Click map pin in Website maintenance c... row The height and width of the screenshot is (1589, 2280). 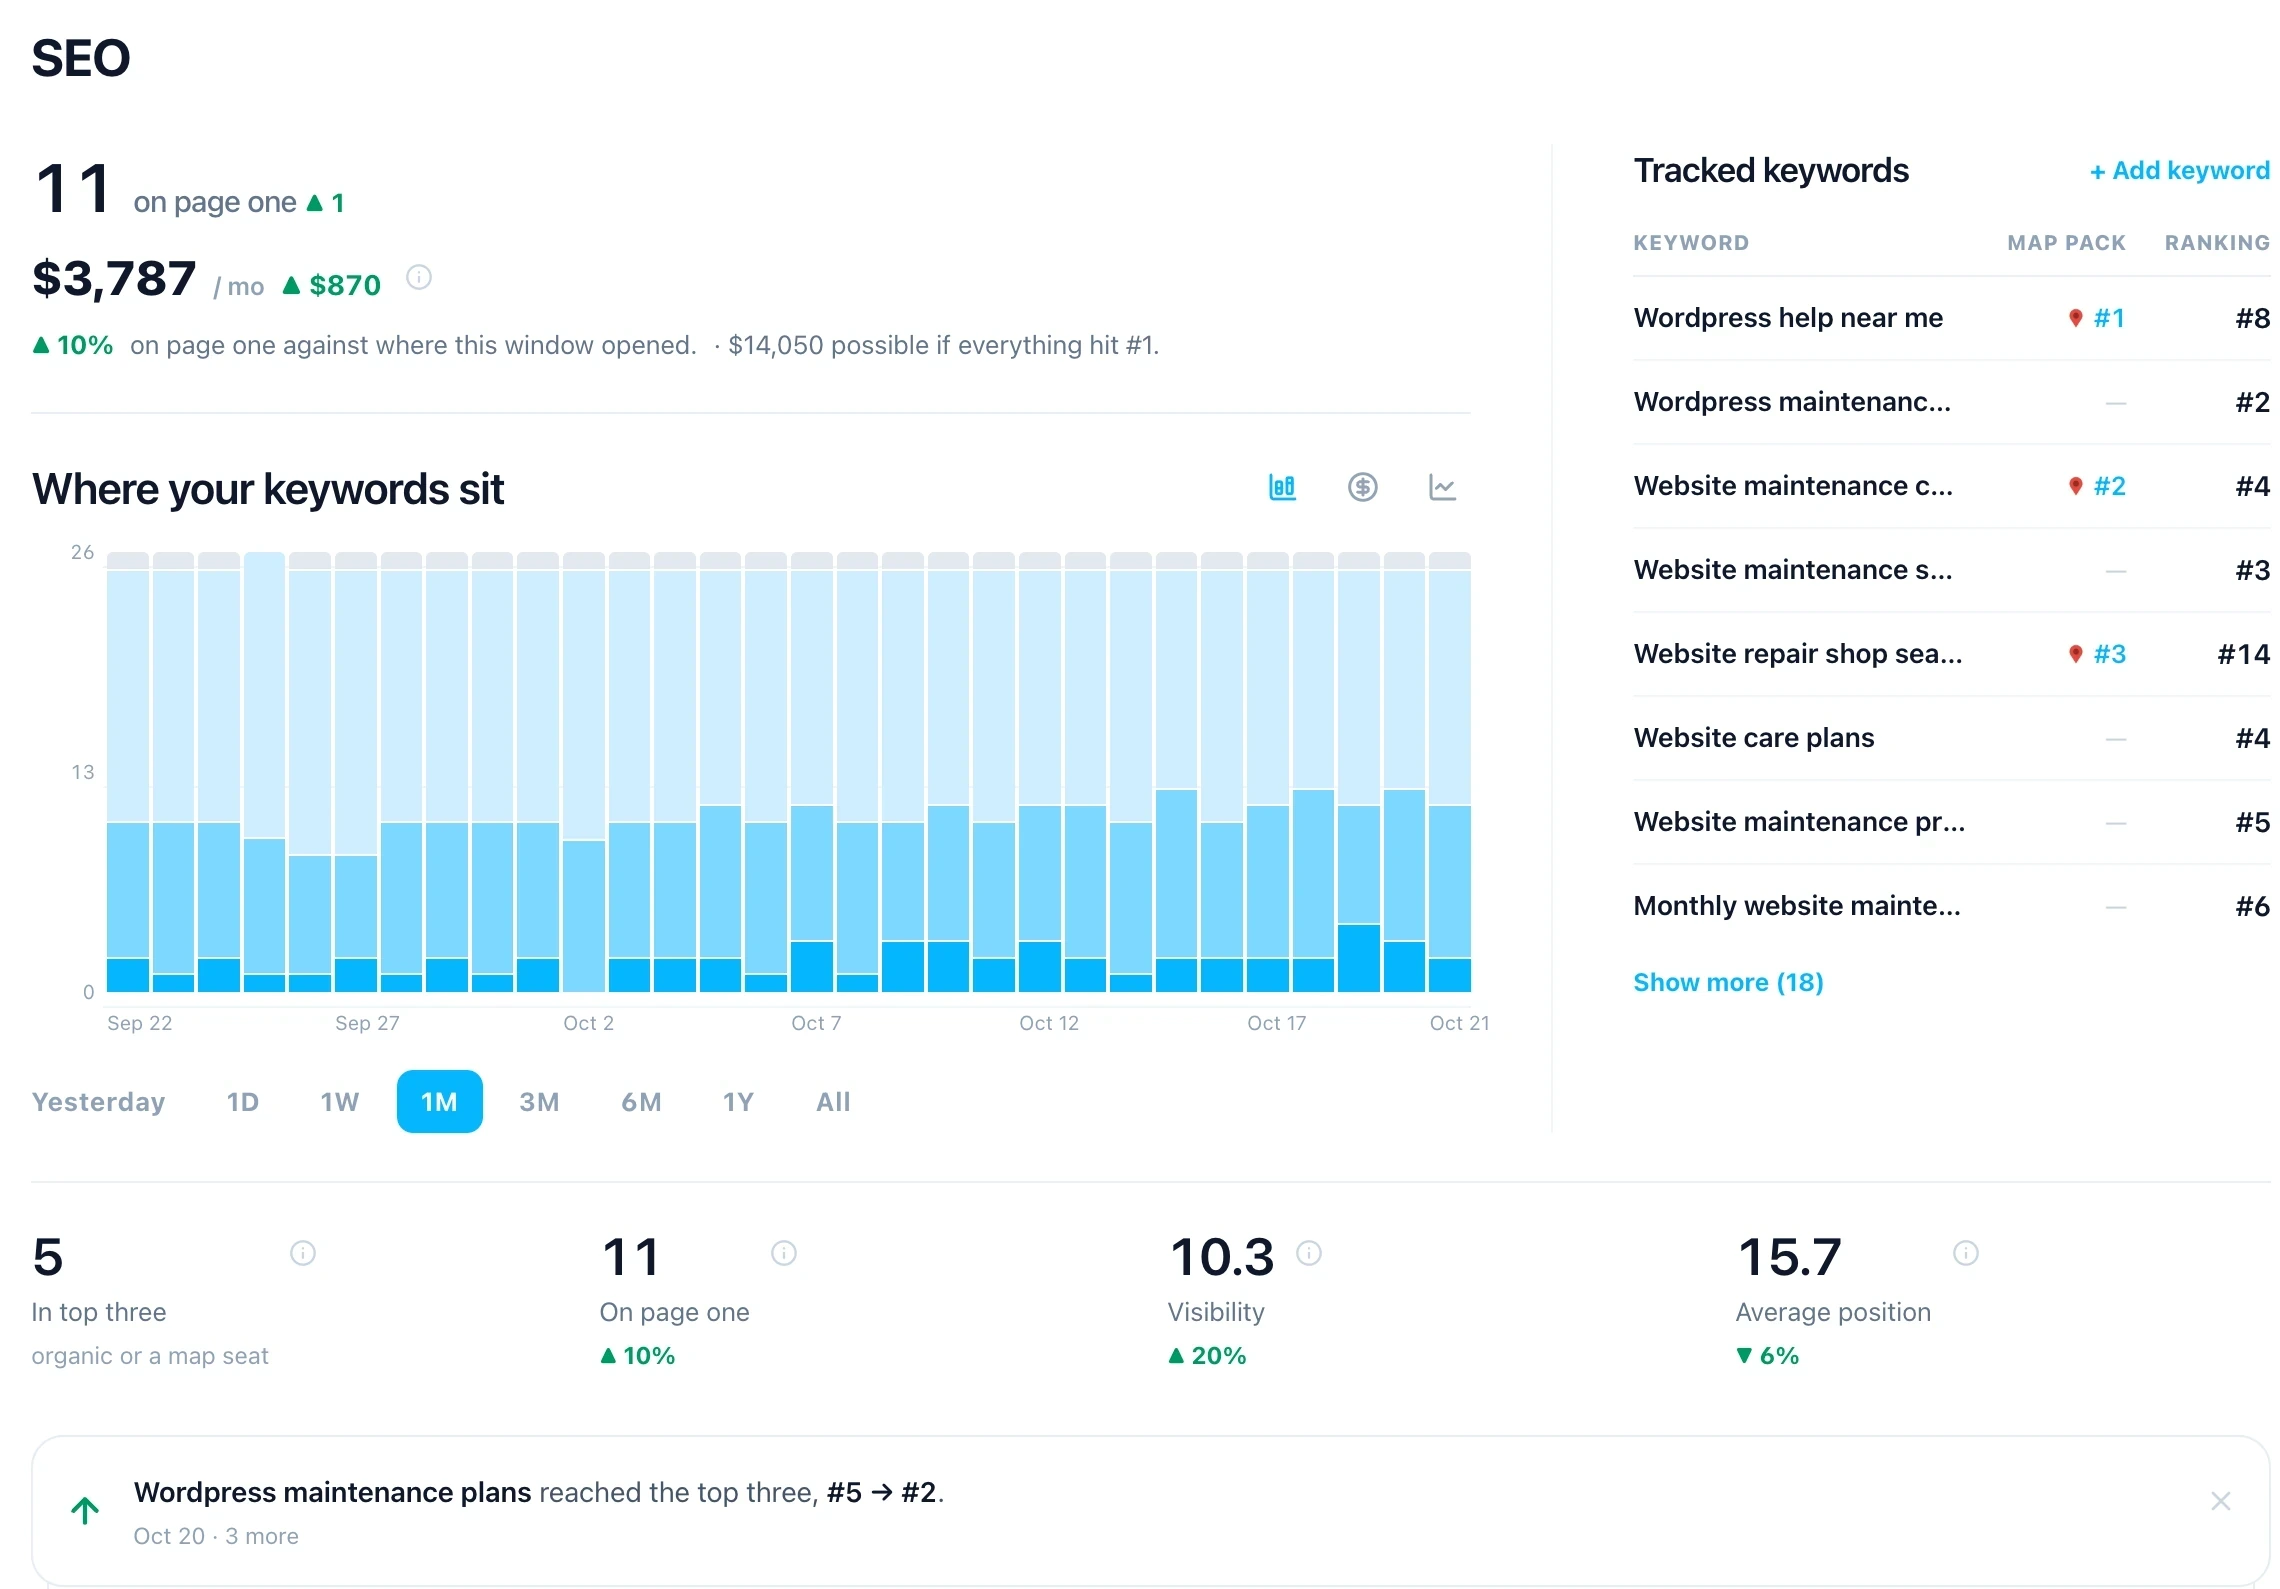click(2076, 486)
